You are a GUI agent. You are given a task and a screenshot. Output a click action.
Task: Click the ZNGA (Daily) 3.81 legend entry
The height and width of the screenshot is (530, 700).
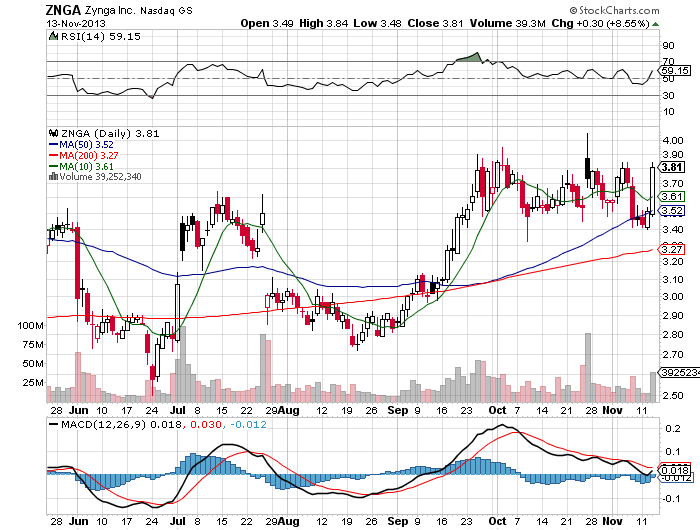[110, 133]
